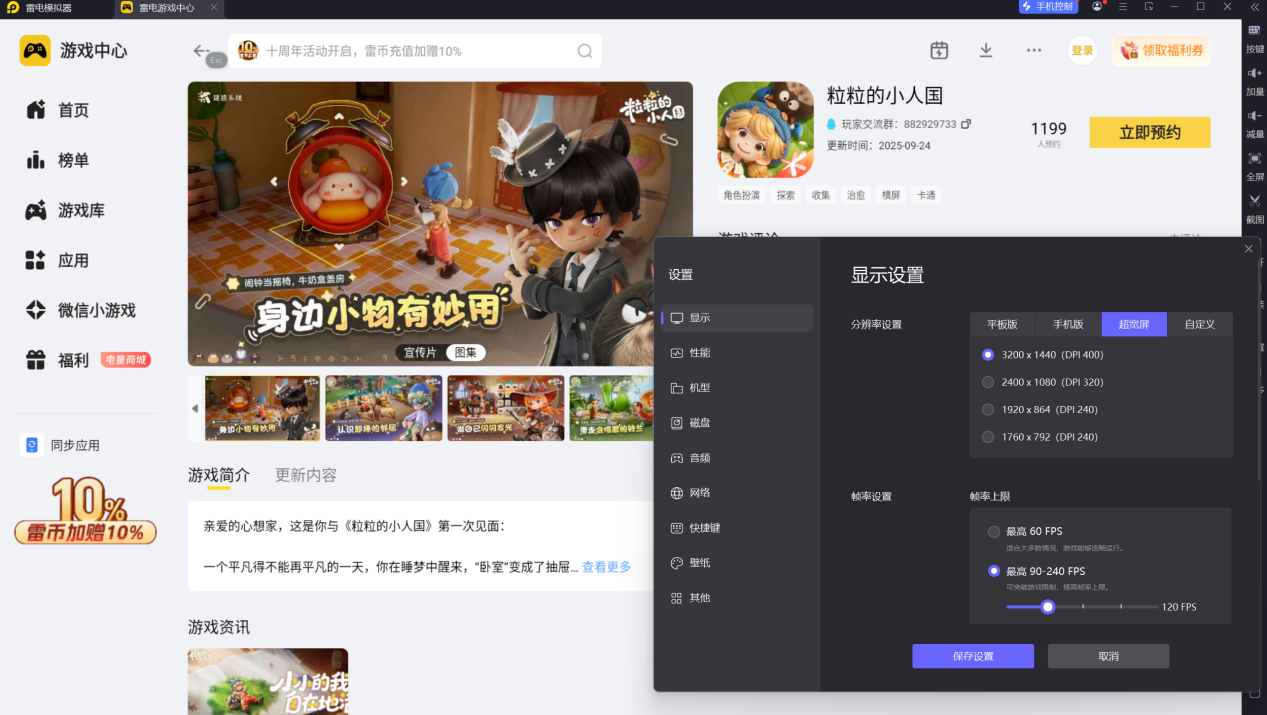The height and width of the screenshot is (715, 1267).
Task: Select 1760 x 792 (DPI 240) resolution
Action: pos(988,437)
